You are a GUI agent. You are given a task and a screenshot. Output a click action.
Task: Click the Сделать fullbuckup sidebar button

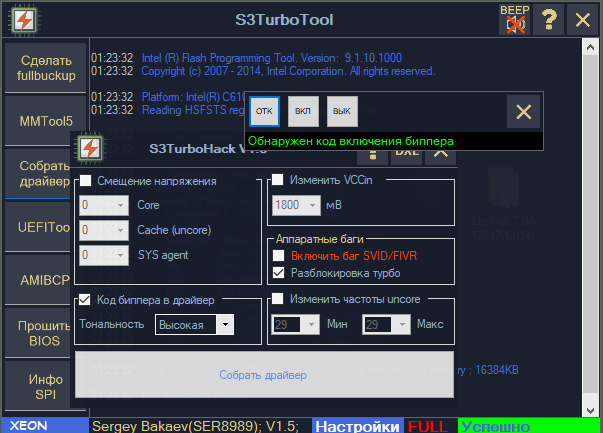point(46,68)
